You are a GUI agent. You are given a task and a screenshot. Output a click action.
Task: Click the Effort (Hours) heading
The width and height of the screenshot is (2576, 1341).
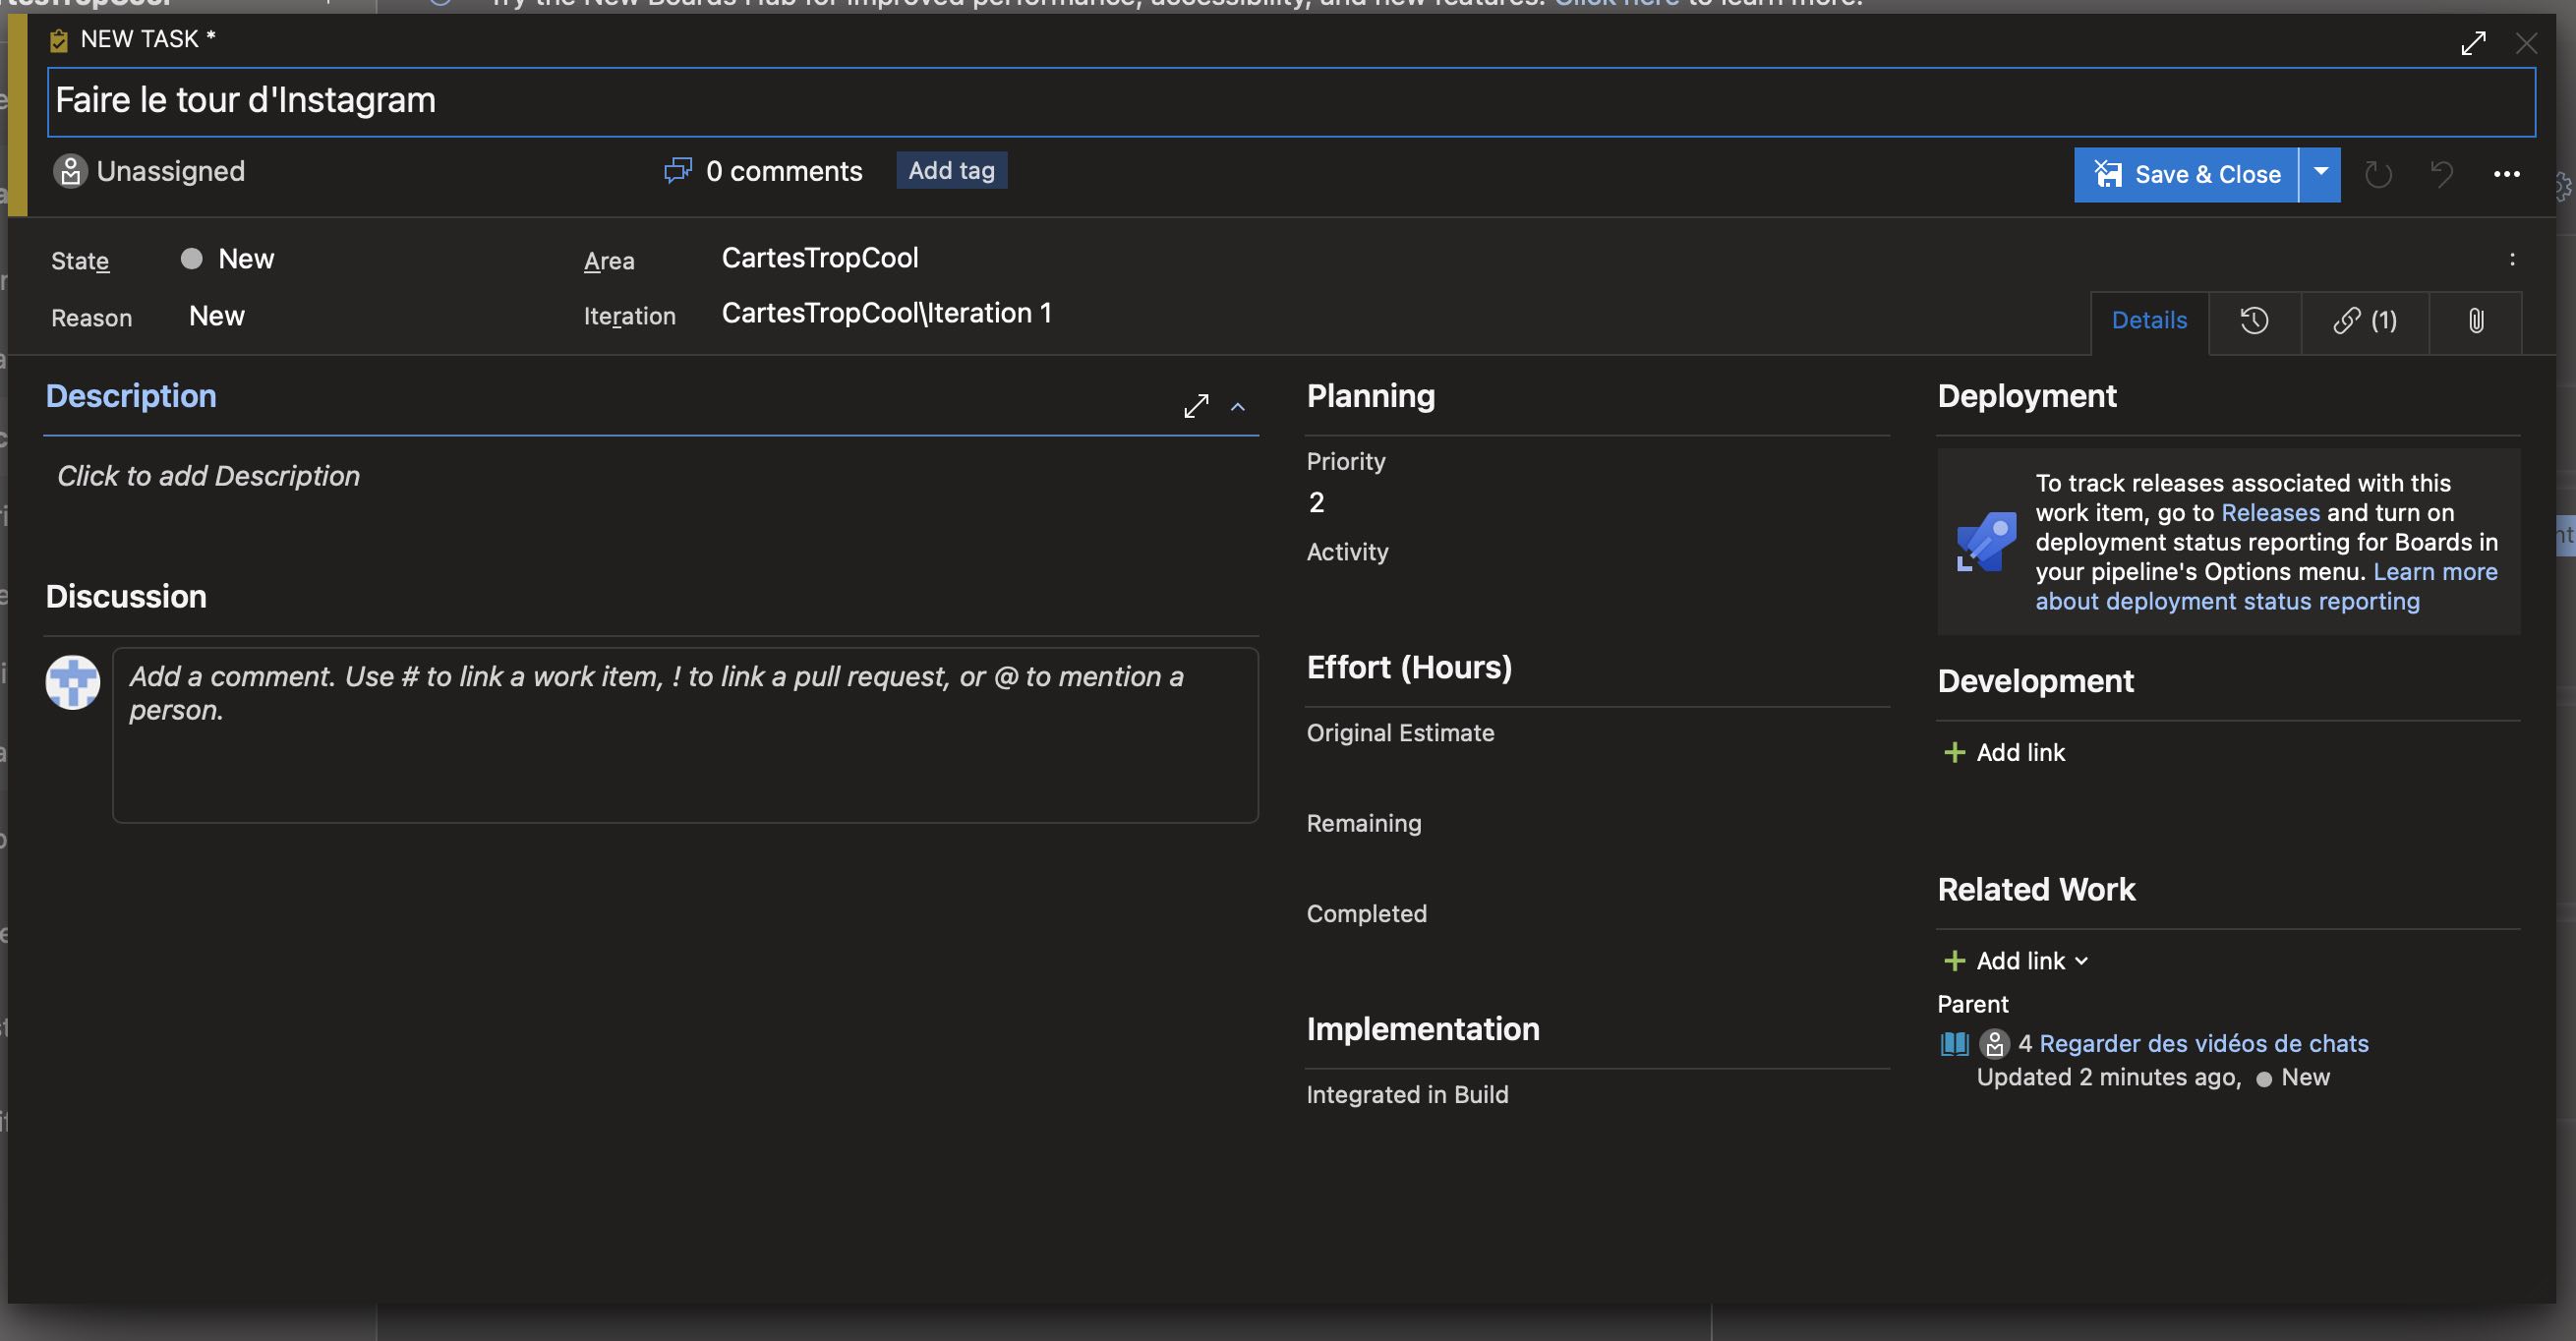pyautogui.click(x=1409, y=668)
